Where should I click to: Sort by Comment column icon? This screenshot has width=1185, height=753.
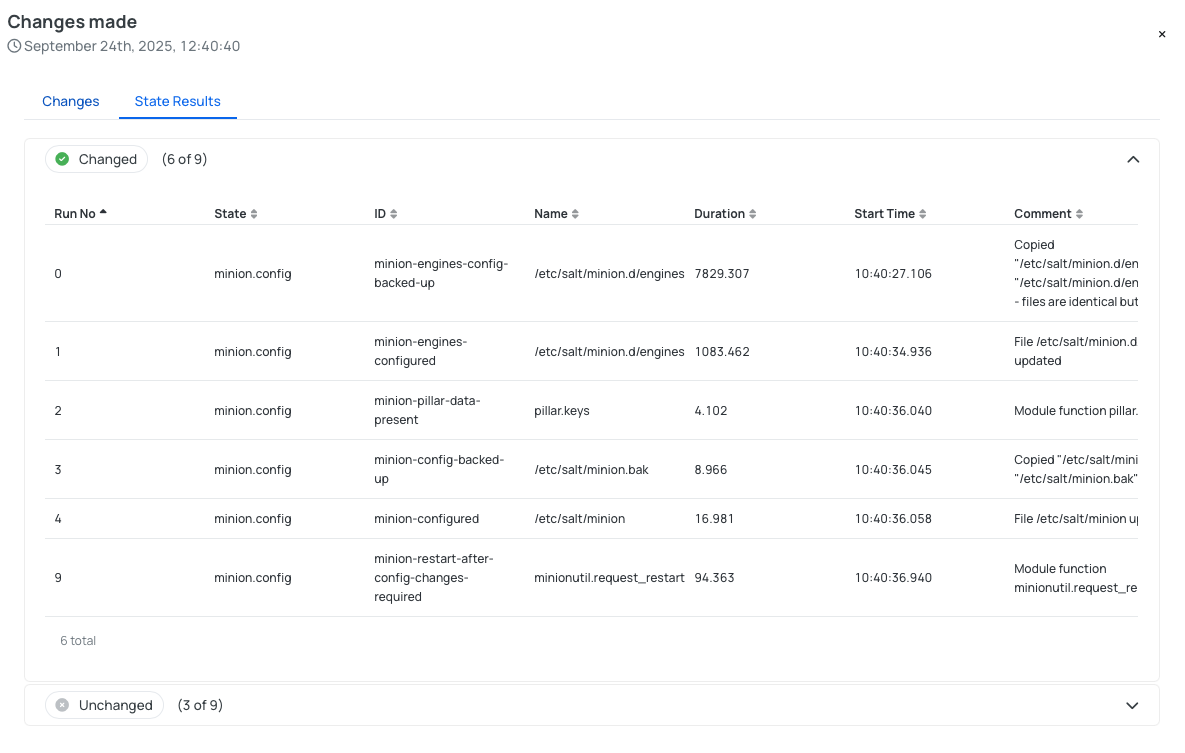[1080, 214]
